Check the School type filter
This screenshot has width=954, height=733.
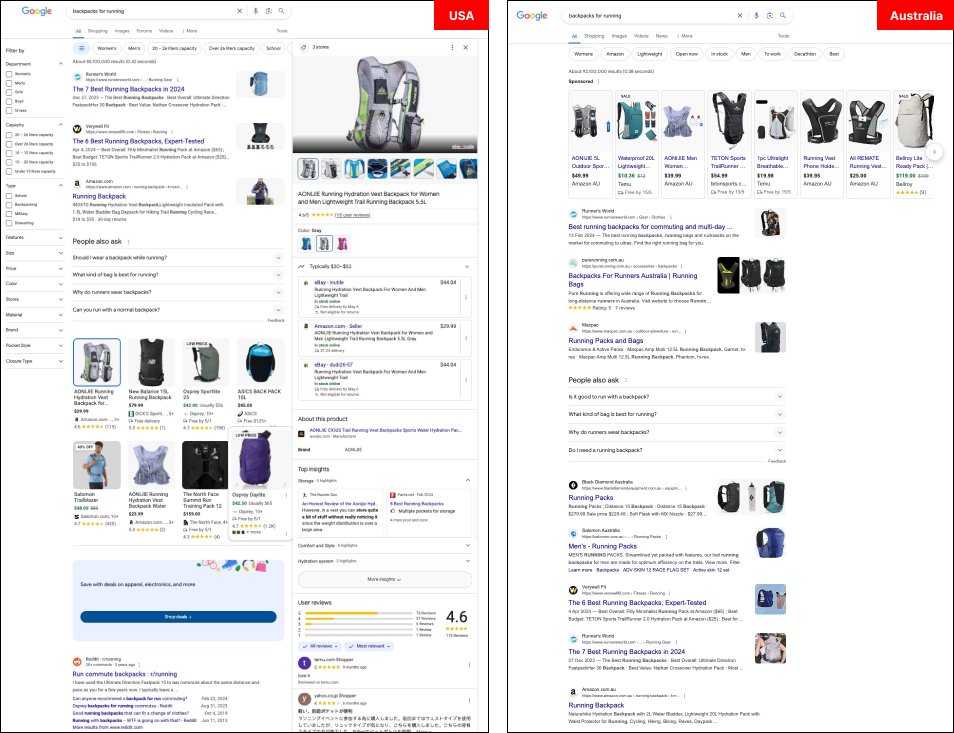(9, 196)
